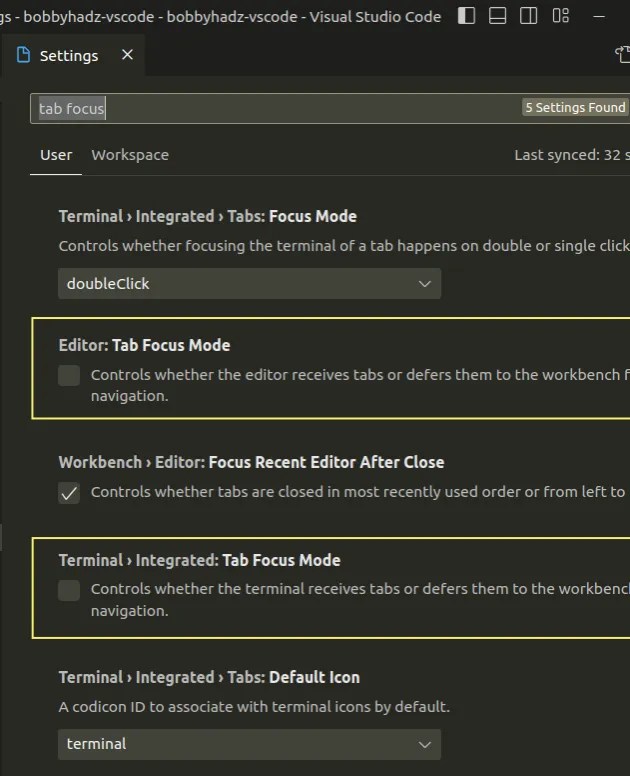Click the window title 'Visual Studio Code'
630x776 pixels.
point(375,17)
